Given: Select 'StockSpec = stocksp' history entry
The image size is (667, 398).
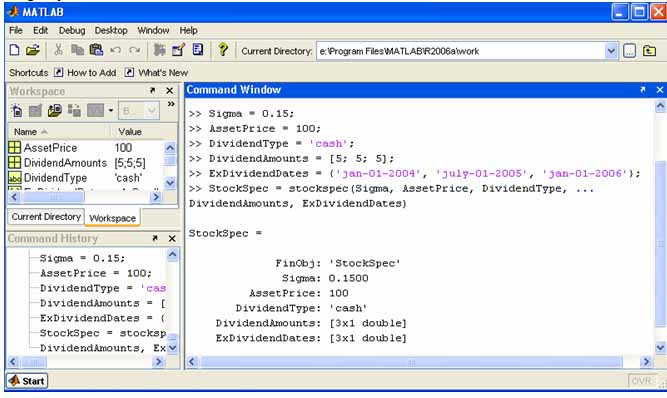Looking at the screenshot, I should click(x=103, y=333).
